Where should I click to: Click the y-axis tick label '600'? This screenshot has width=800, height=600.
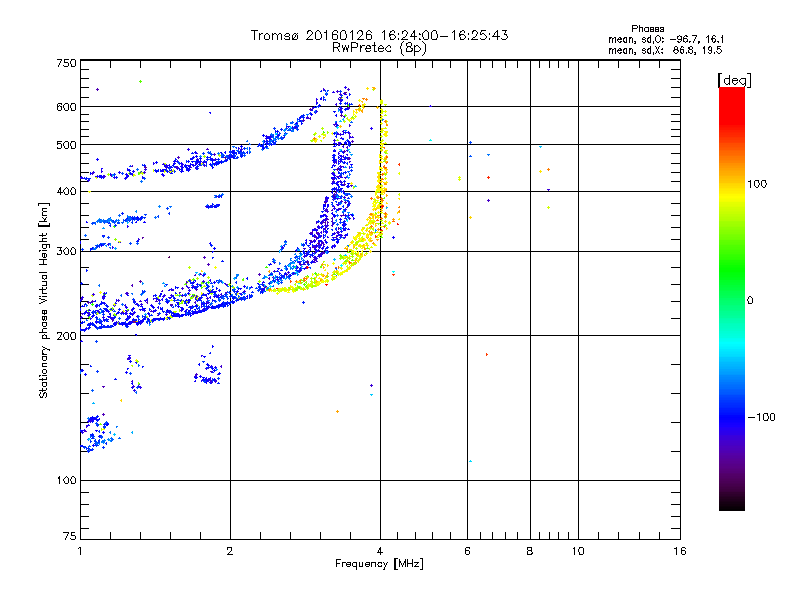[x=66, y=107]
